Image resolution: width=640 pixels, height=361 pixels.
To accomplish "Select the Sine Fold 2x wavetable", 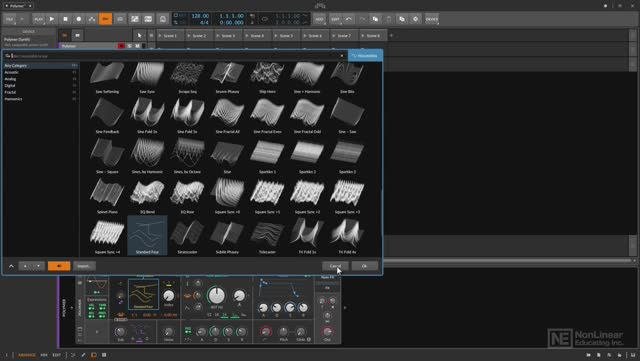I will point(147,116).
